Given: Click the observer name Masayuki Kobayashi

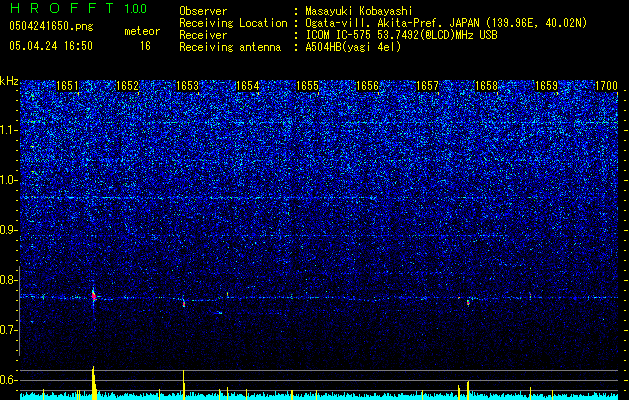Looking at the screenshot, I should pos(359,11).
